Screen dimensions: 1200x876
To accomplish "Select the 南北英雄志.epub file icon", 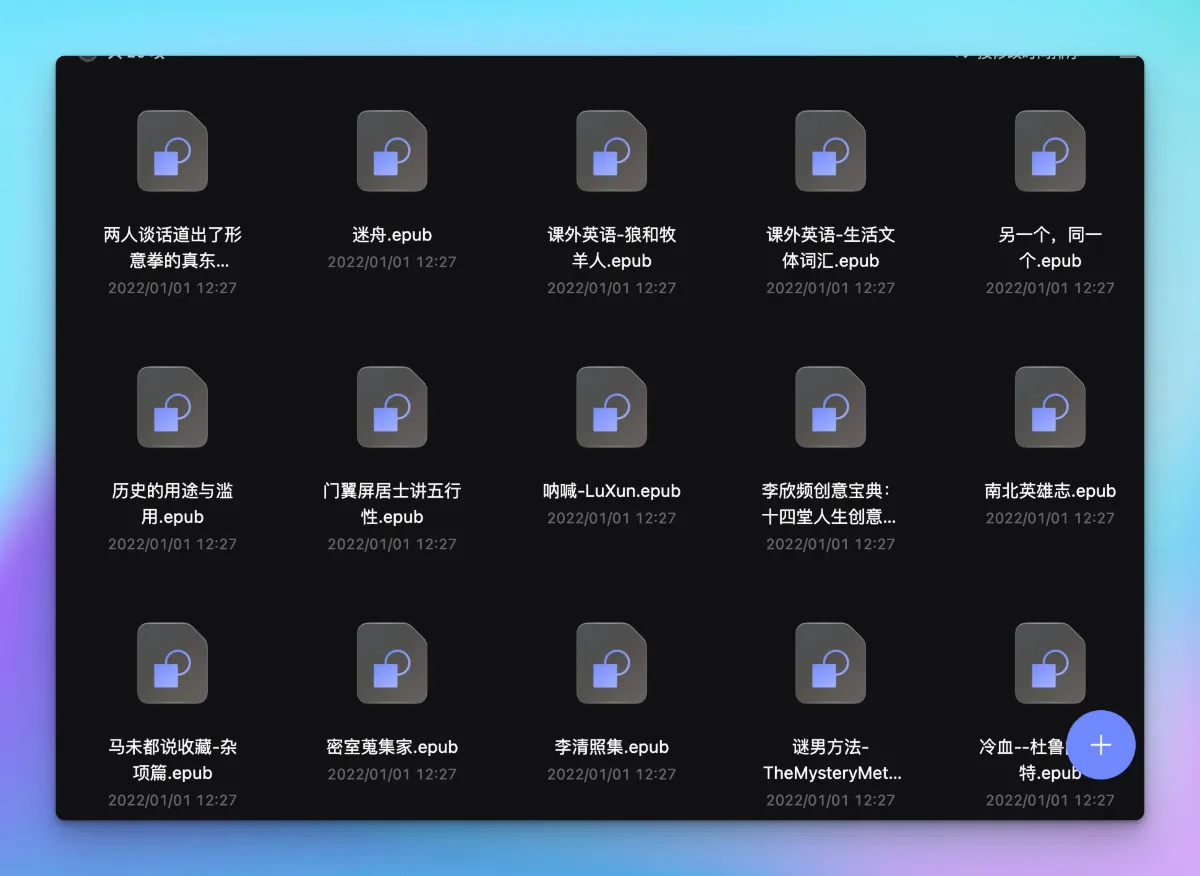I will click(x=1049, y=407).
